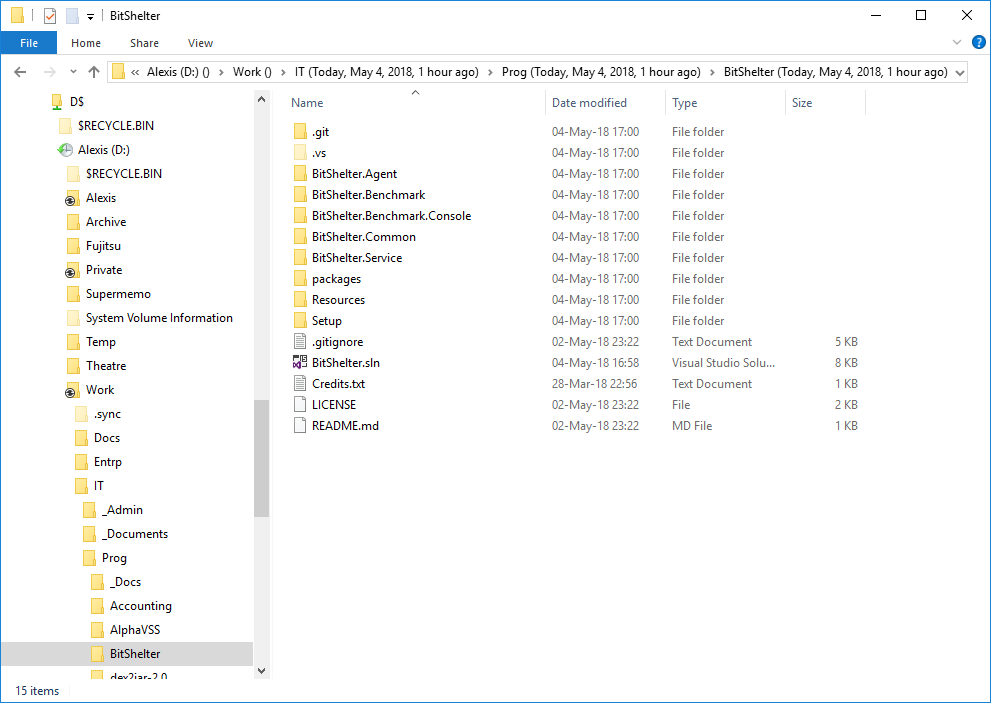Open address bar history dropdown
Viewport: 991px width, 703px height.
click(x=959, y=72)
